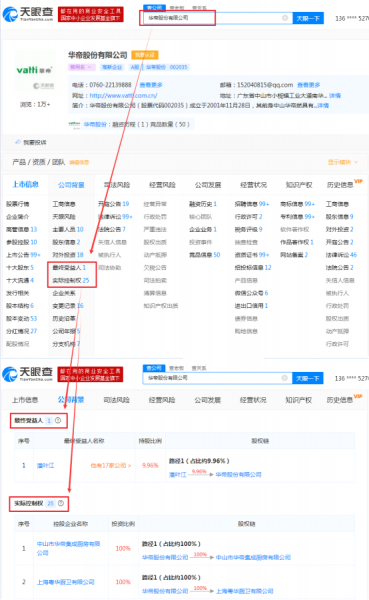Click the 最终受益人 1 menu entry
Screen dimensions: 369x600
tap(69, 267)
